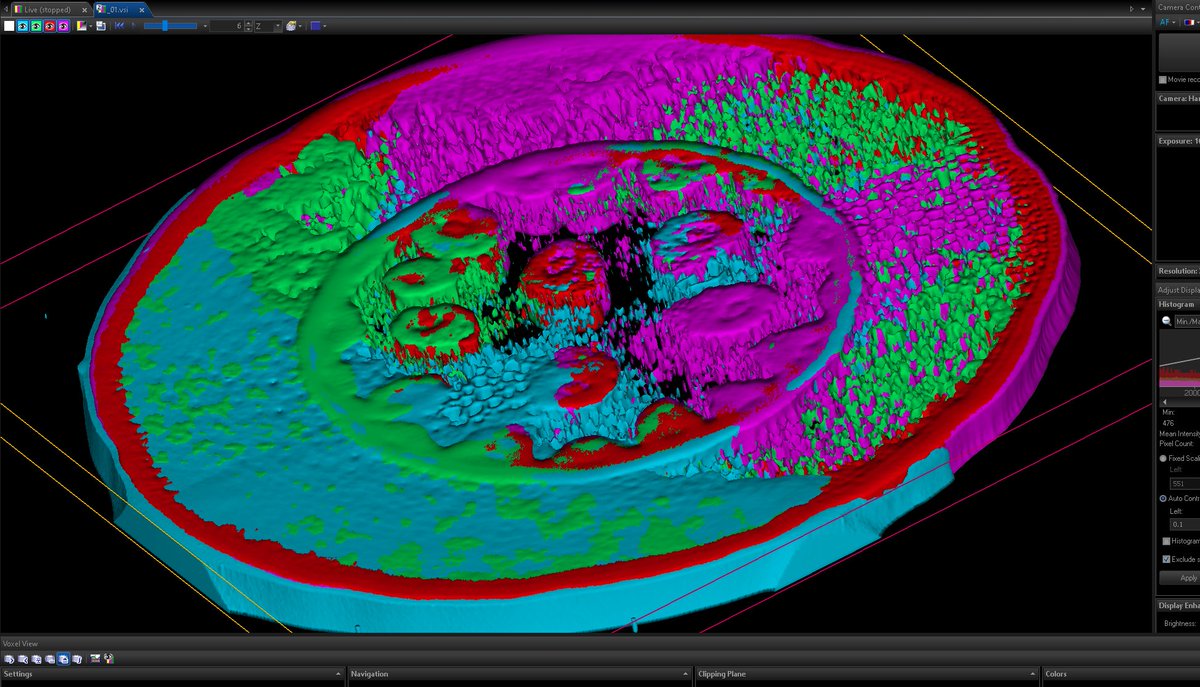1200x687 pixels.
Task: Select the Fixed Scaling radio button
Action: [x=1163, y=458]
